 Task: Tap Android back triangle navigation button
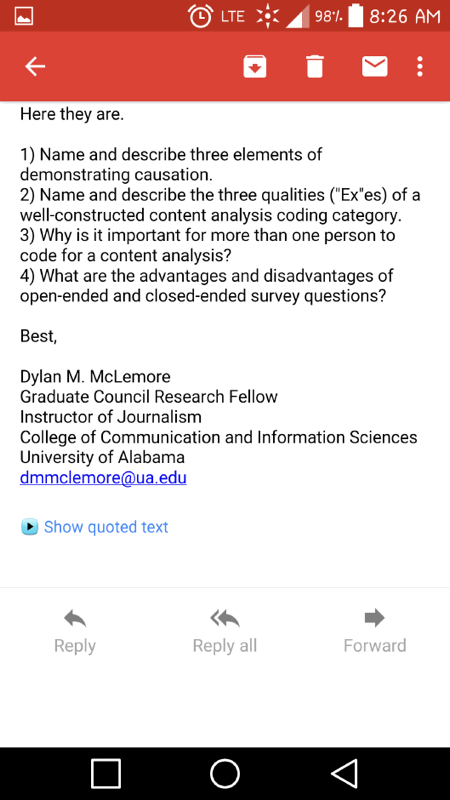pos(344,773)
